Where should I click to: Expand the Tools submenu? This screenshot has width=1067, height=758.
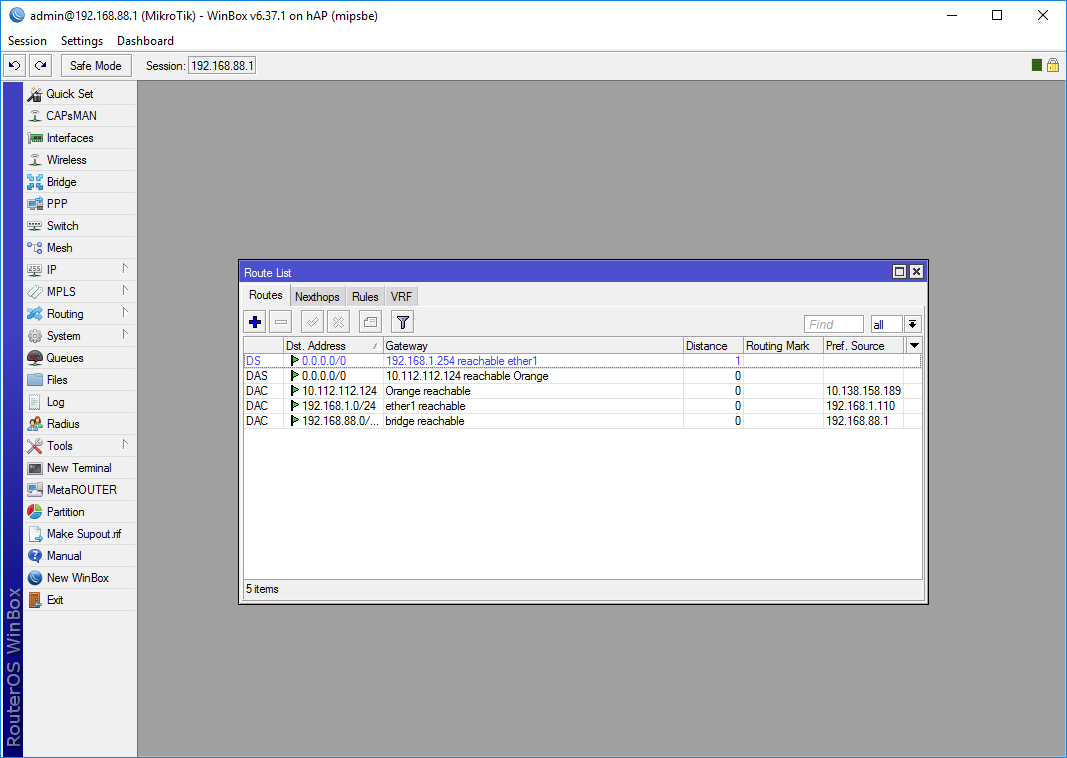[x=80, y=446]
